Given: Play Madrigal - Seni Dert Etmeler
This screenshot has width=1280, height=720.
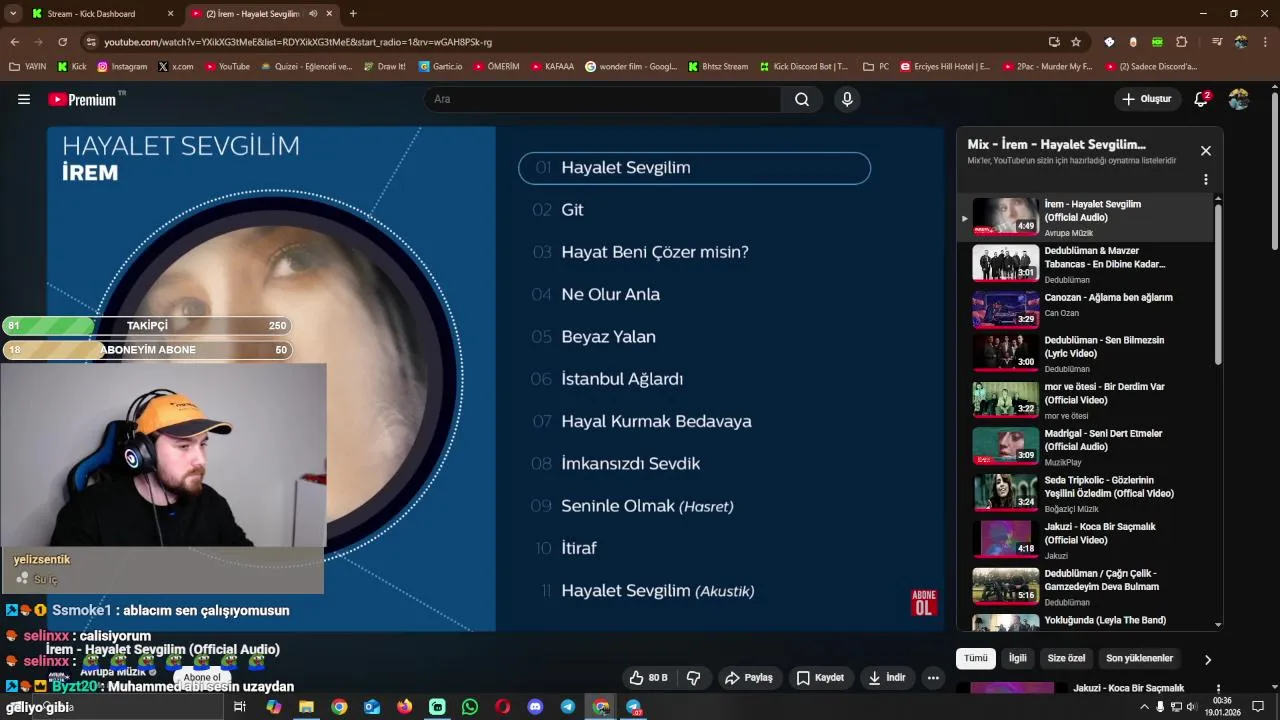Looking at the screenshot, I should tap(1085, 447).
